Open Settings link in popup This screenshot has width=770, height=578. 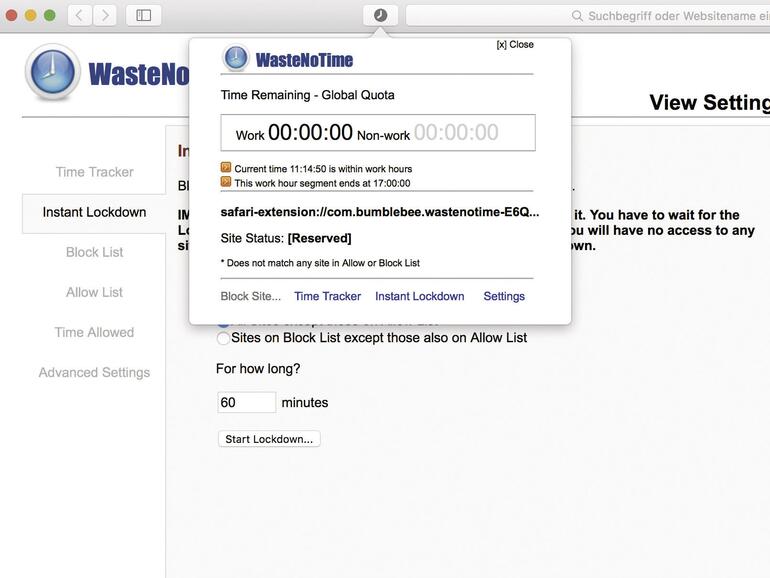coord(504,296)
